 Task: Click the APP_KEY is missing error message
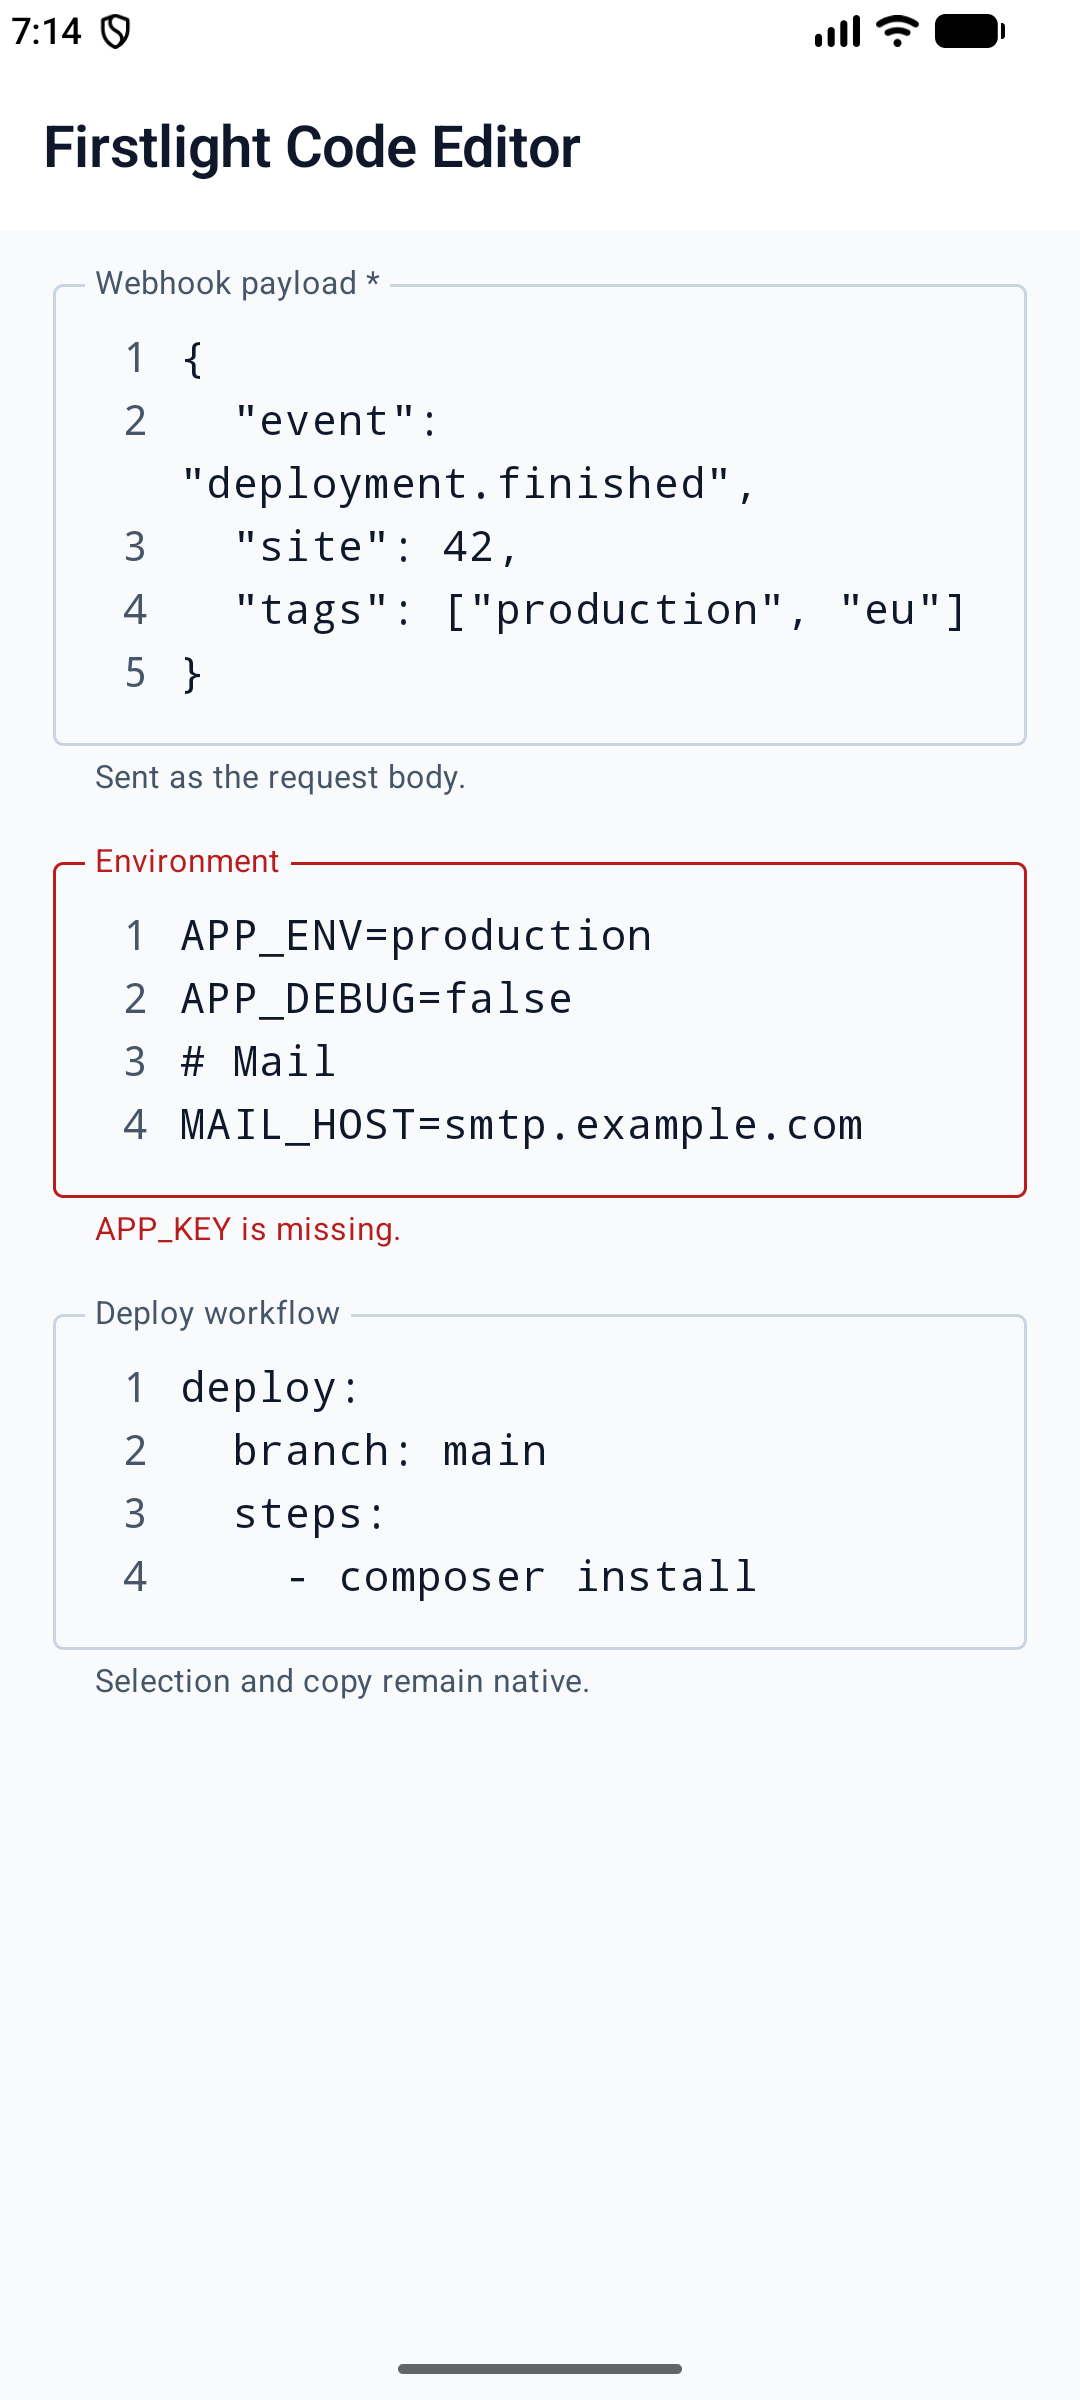click(x=248, y=1229)
